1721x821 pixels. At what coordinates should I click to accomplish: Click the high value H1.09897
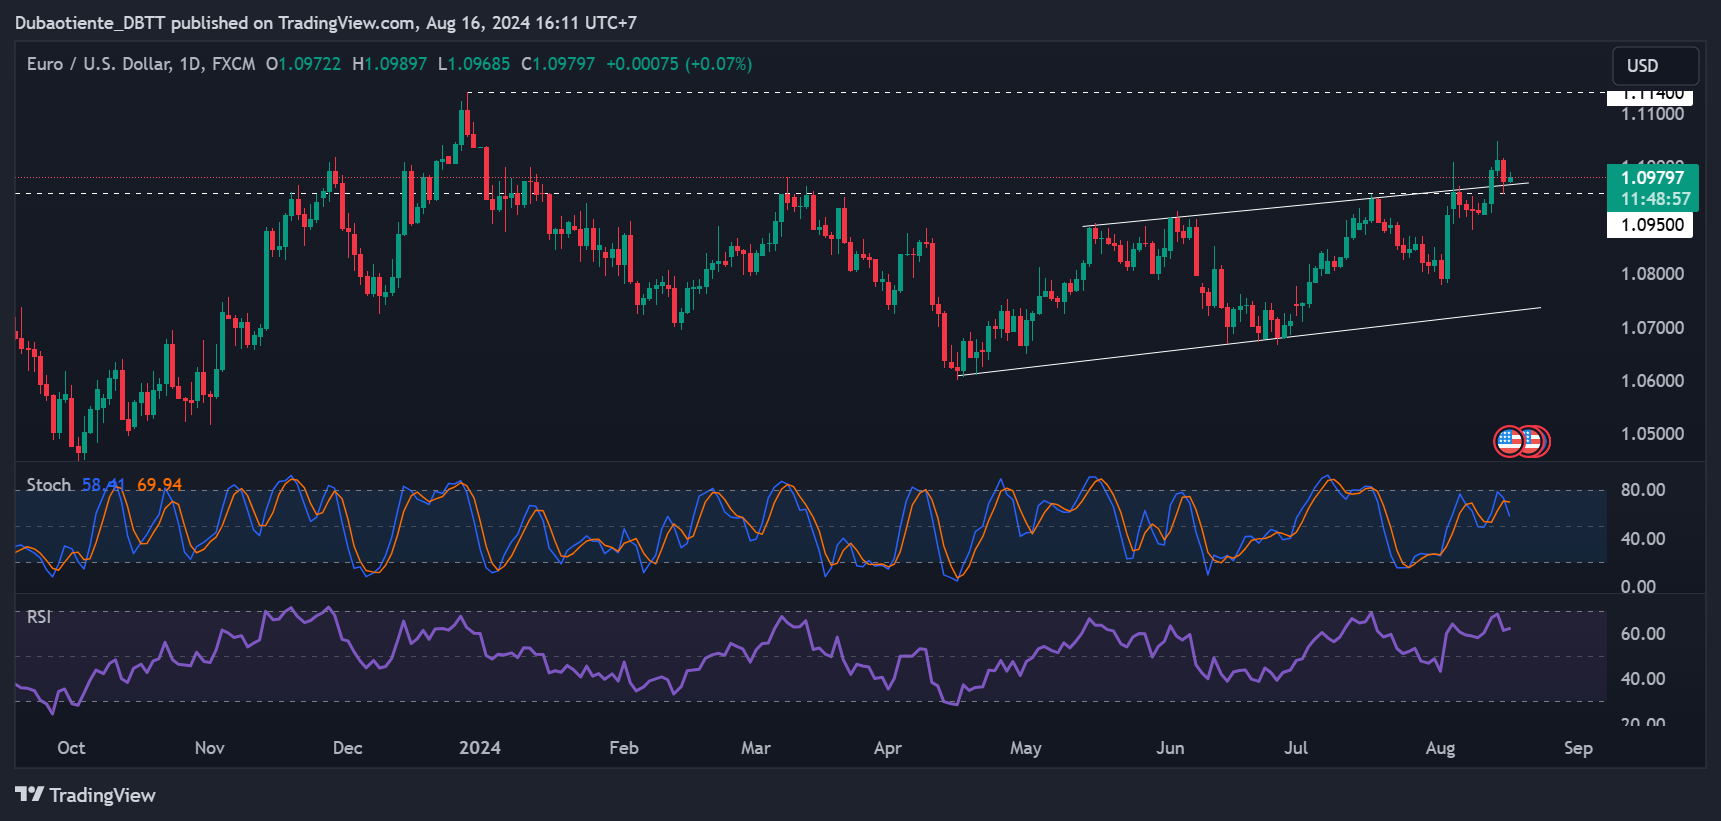[389, 64]
